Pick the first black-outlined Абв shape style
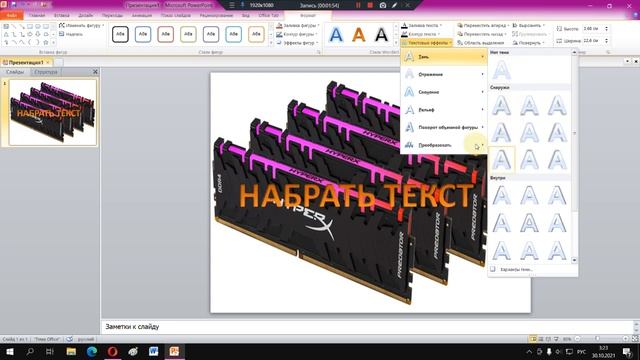This screenshot has width=640, height=360. pos(120,34)
